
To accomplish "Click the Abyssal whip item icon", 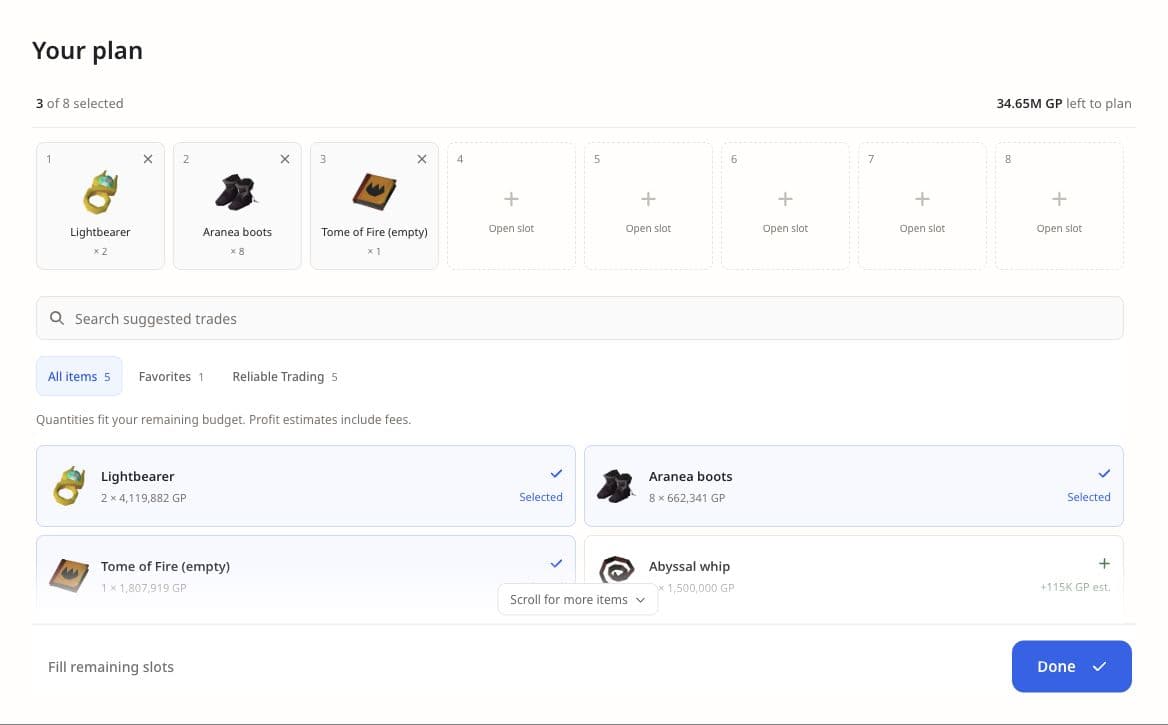I will pos(617,572).
